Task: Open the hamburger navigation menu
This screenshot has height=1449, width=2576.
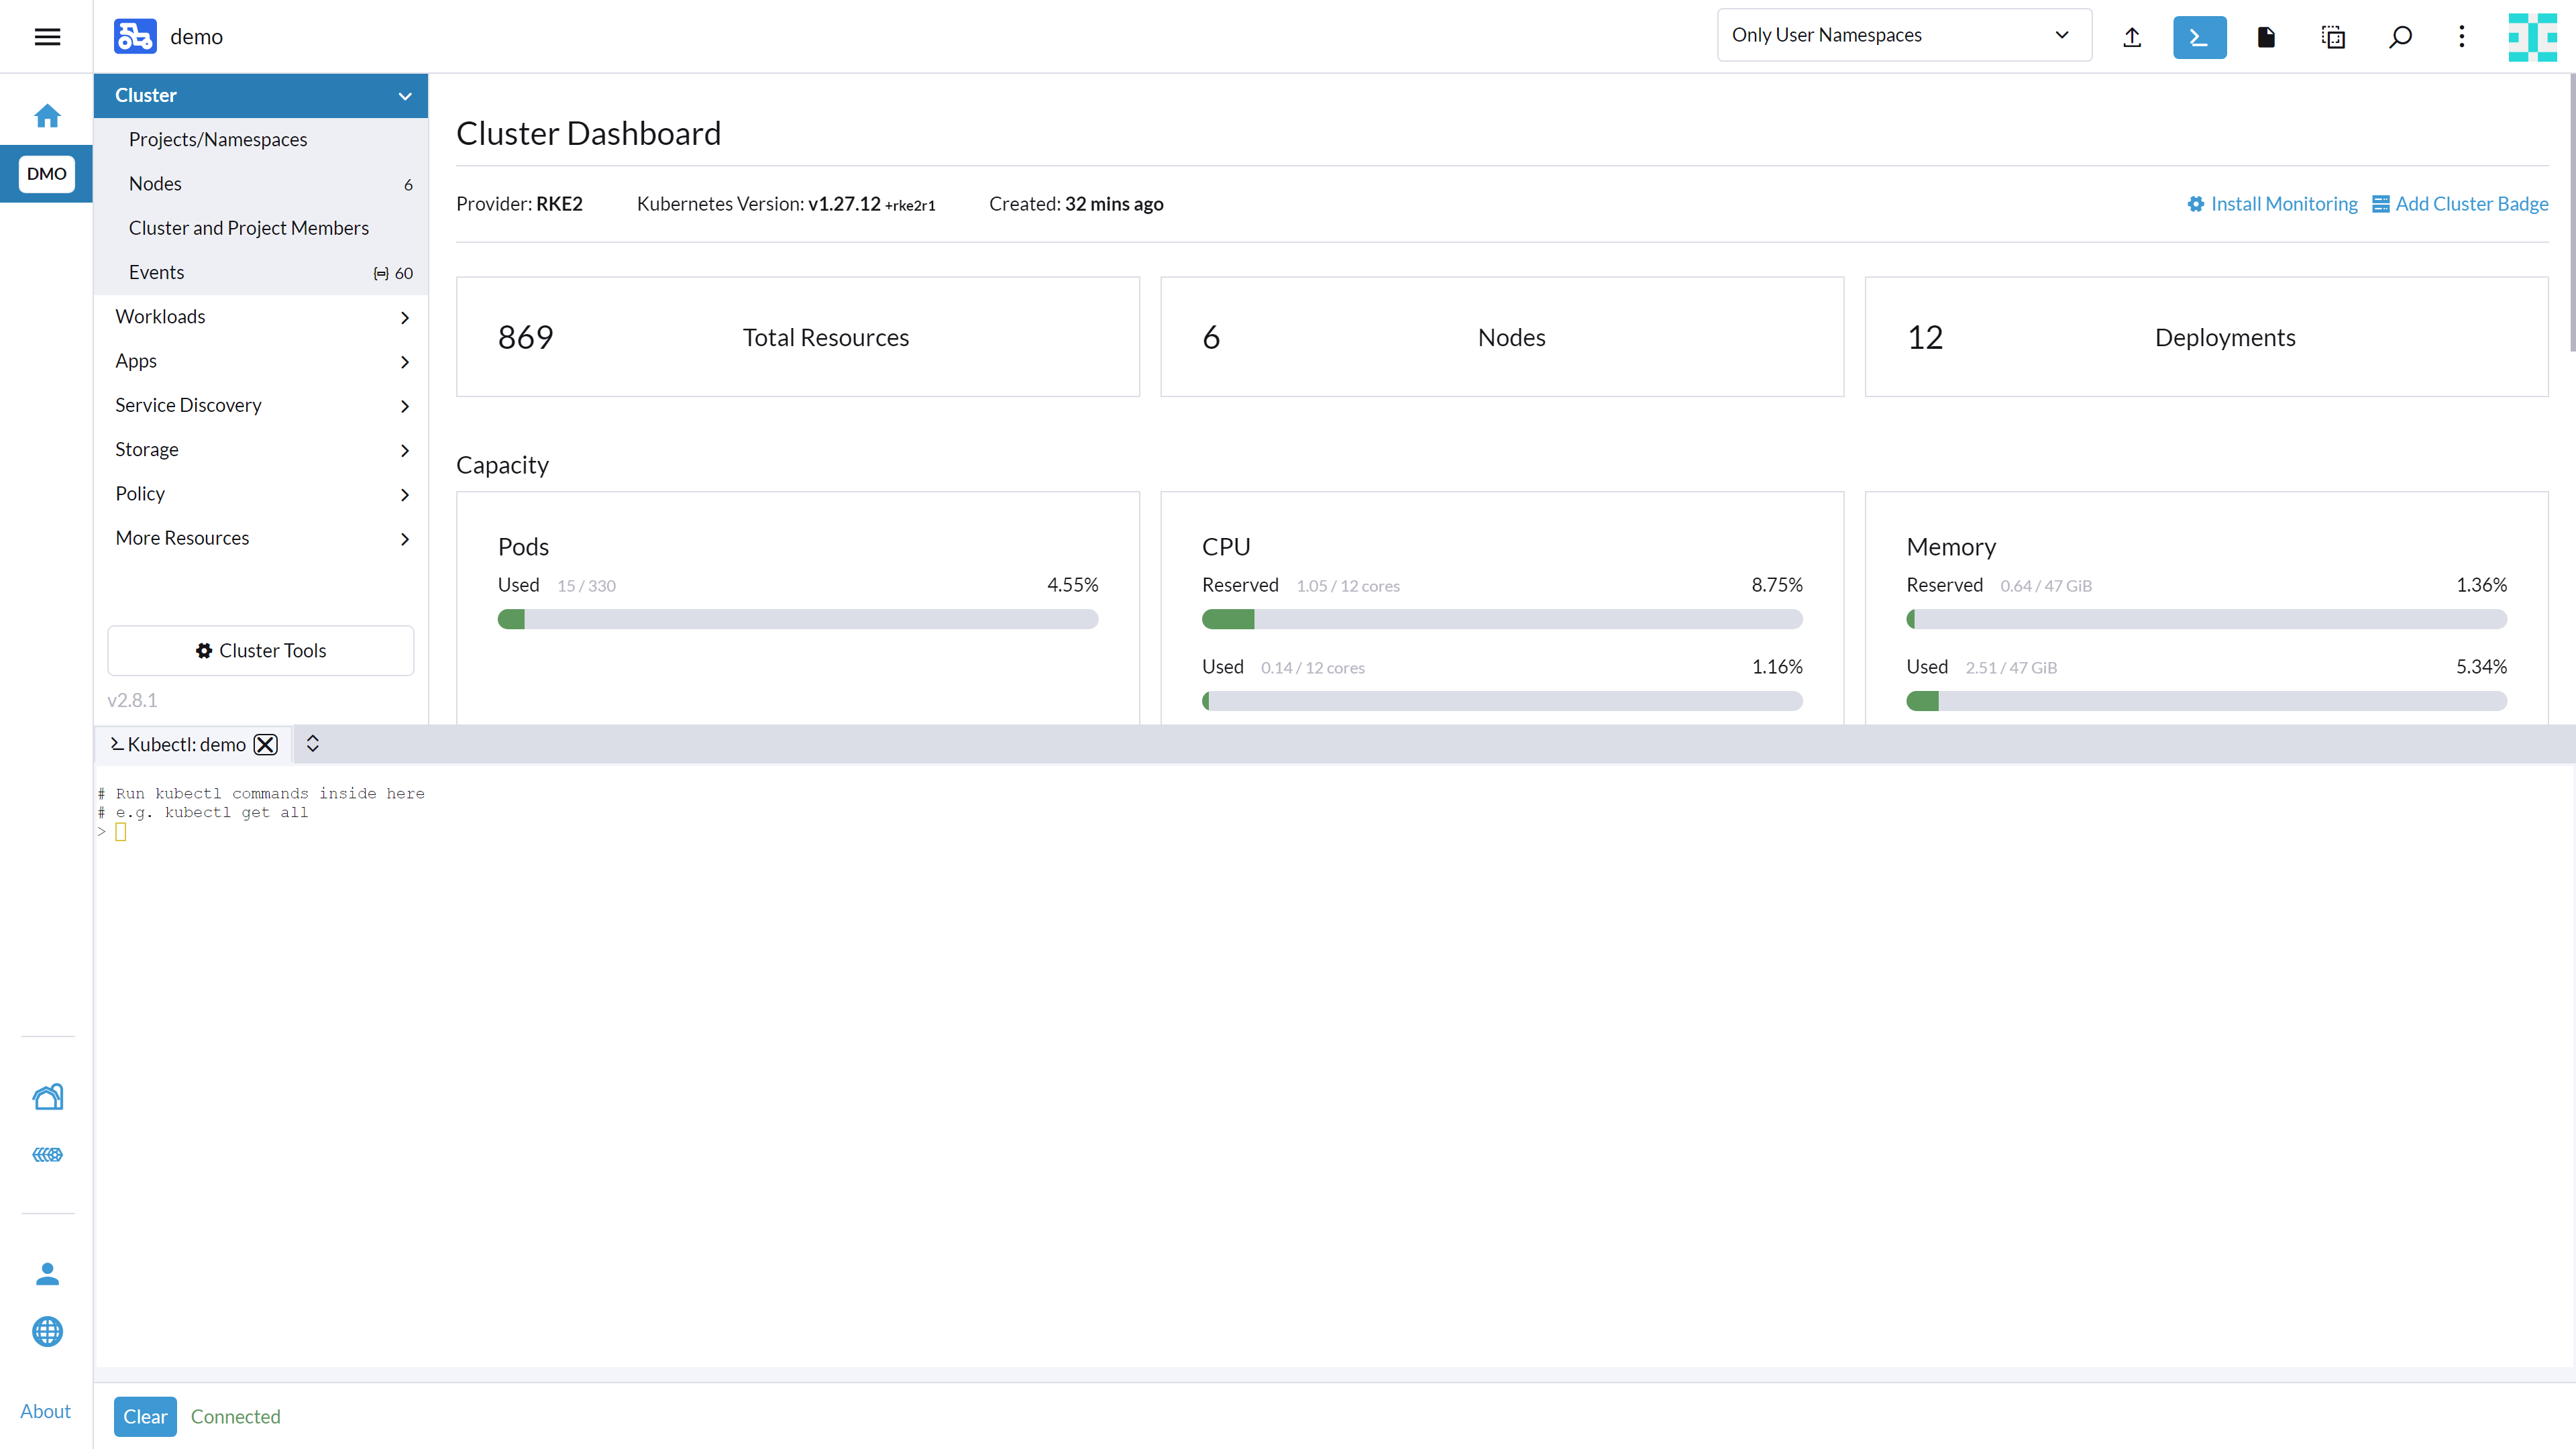Action: tap(47, 37)
